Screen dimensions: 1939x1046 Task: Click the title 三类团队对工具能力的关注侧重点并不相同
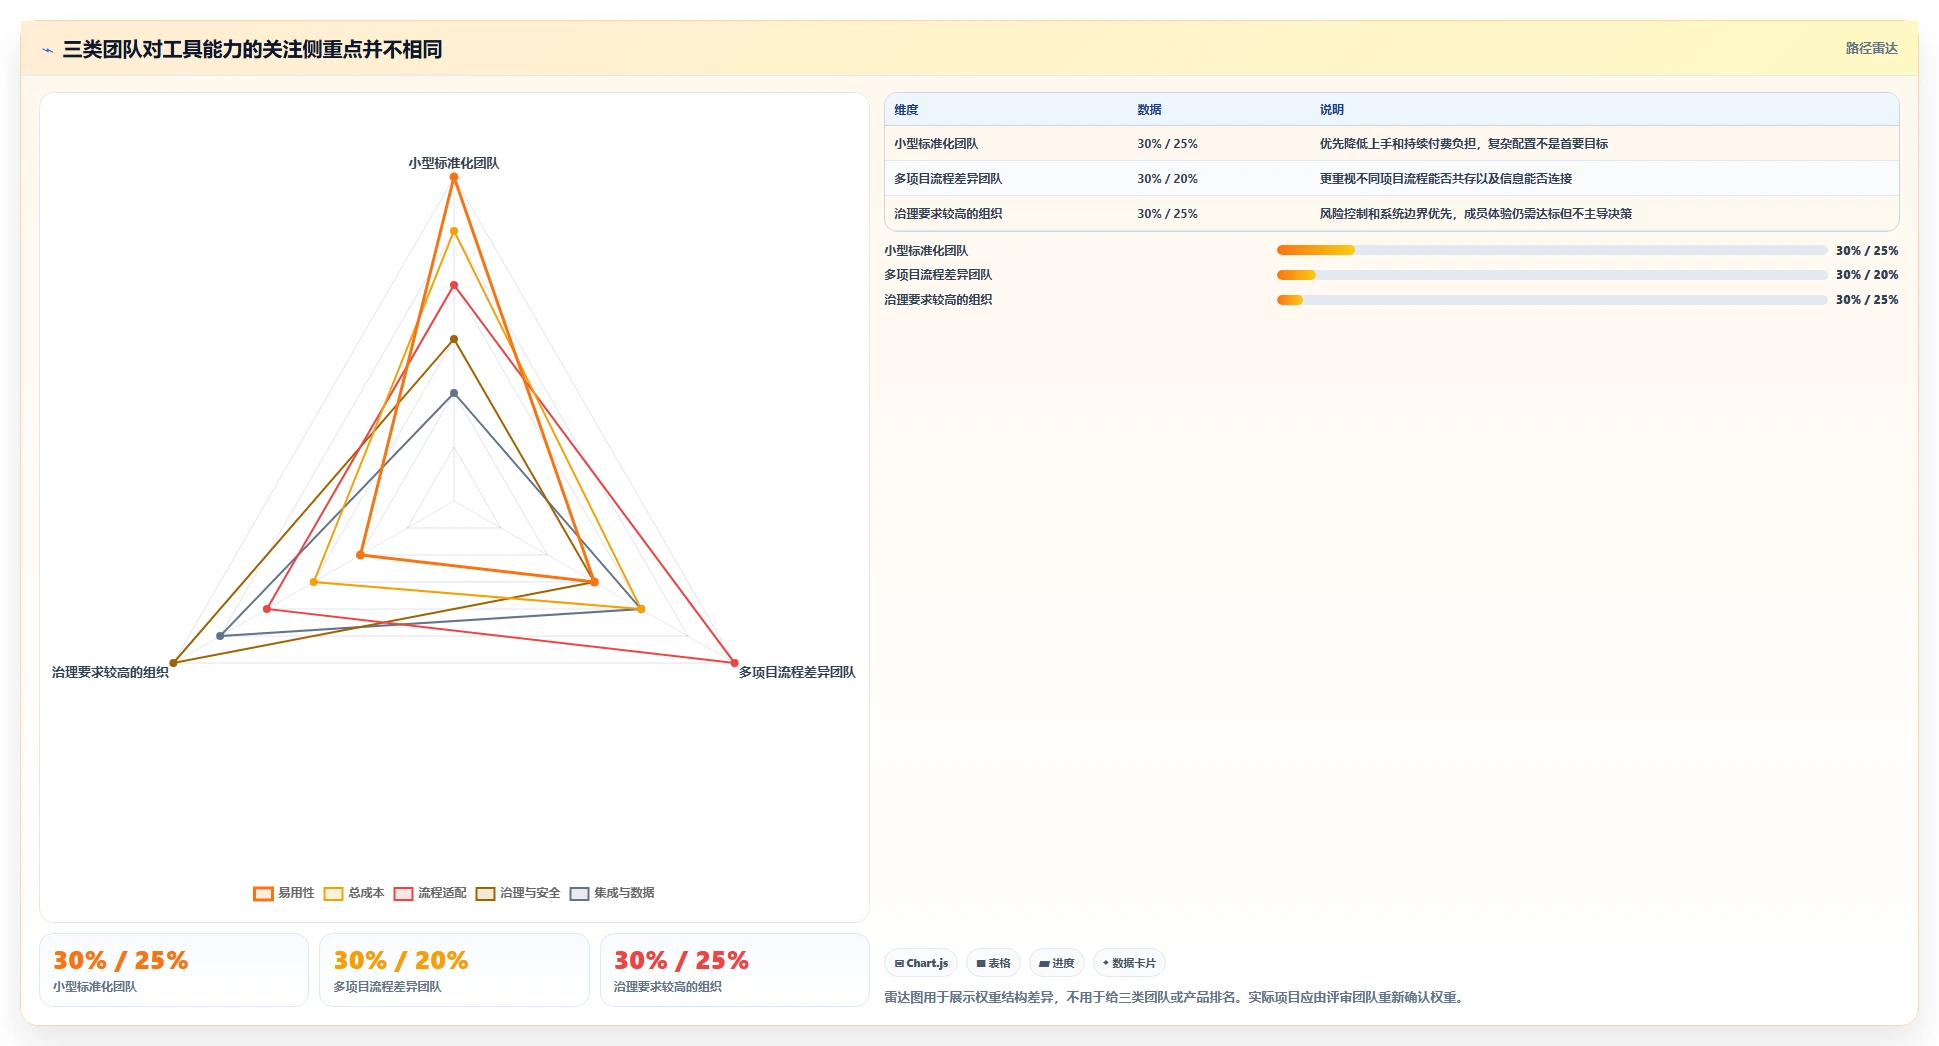[x=252, y=49]
